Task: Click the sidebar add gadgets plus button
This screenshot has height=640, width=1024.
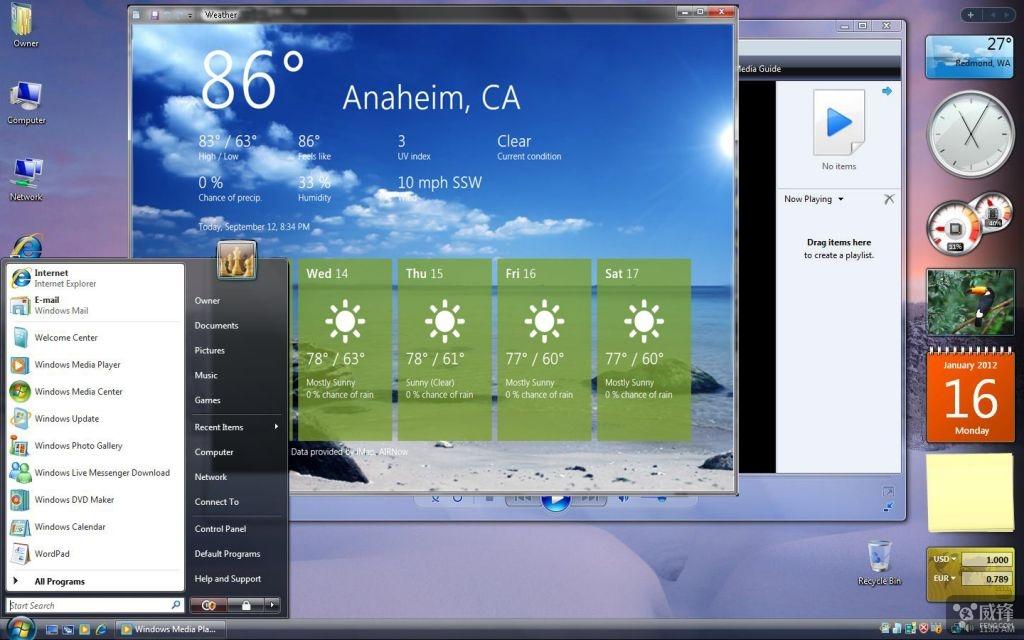Action: click(970, 14)
